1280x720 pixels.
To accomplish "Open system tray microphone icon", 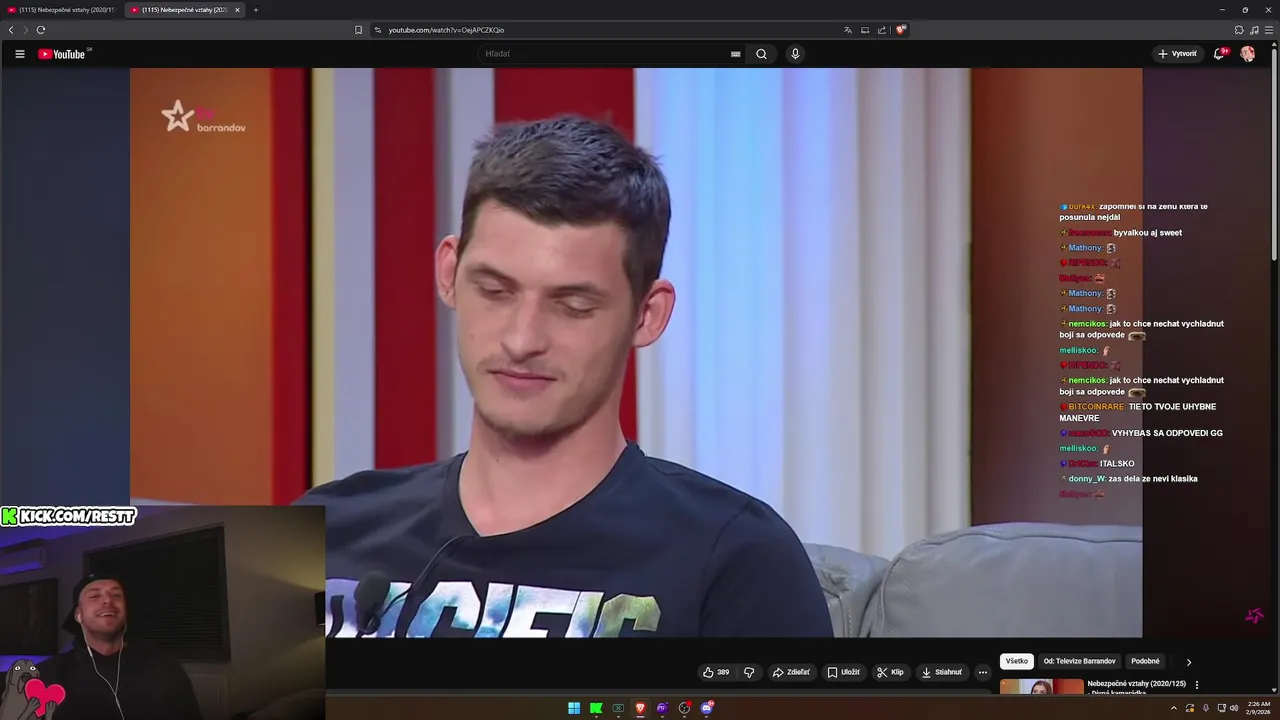I will click(1205, 708).
